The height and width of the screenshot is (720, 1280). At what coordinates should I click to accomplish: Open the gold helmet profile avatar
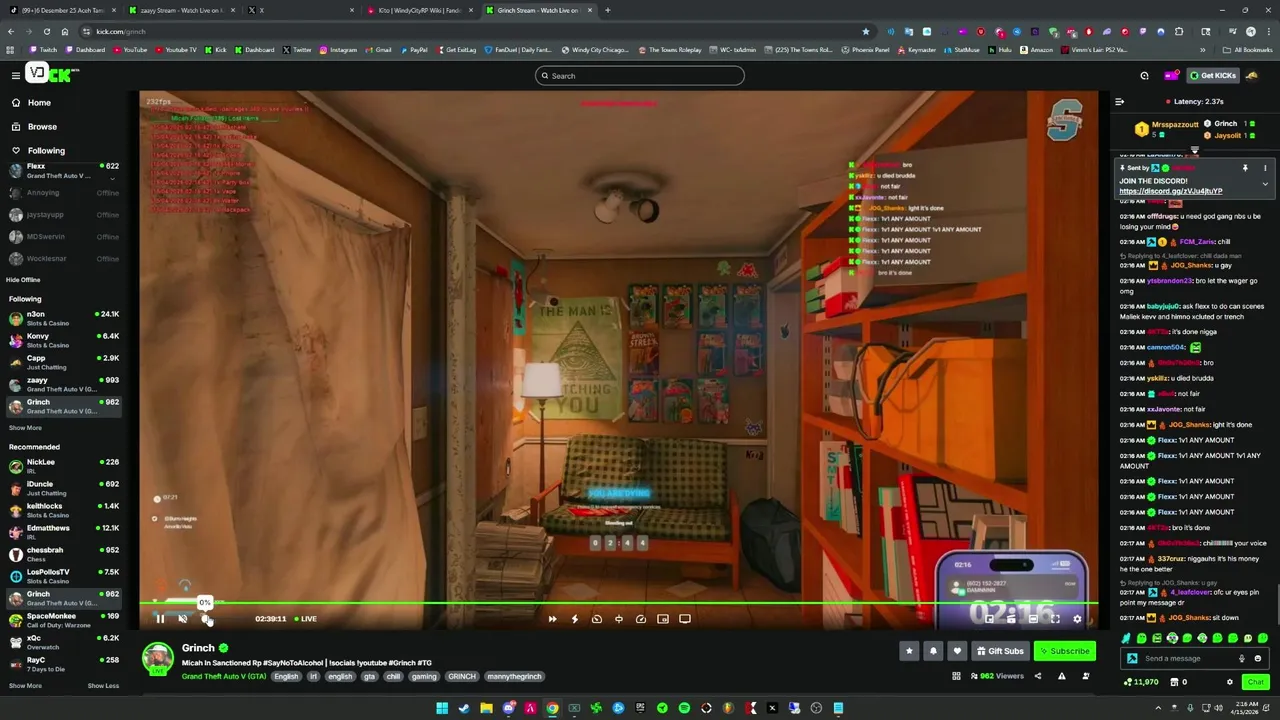1252,76
